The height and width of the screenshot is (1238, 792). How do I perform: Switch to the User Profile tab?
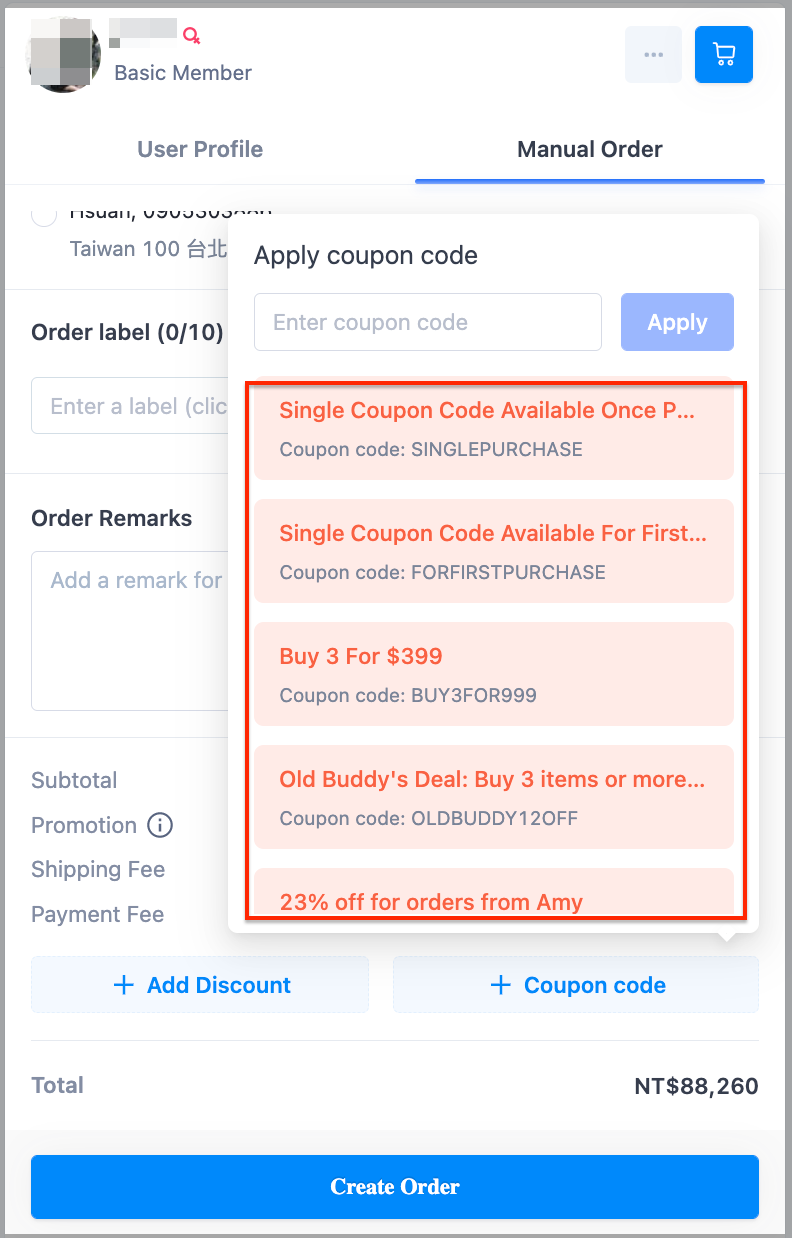click(x=200, y=149)
